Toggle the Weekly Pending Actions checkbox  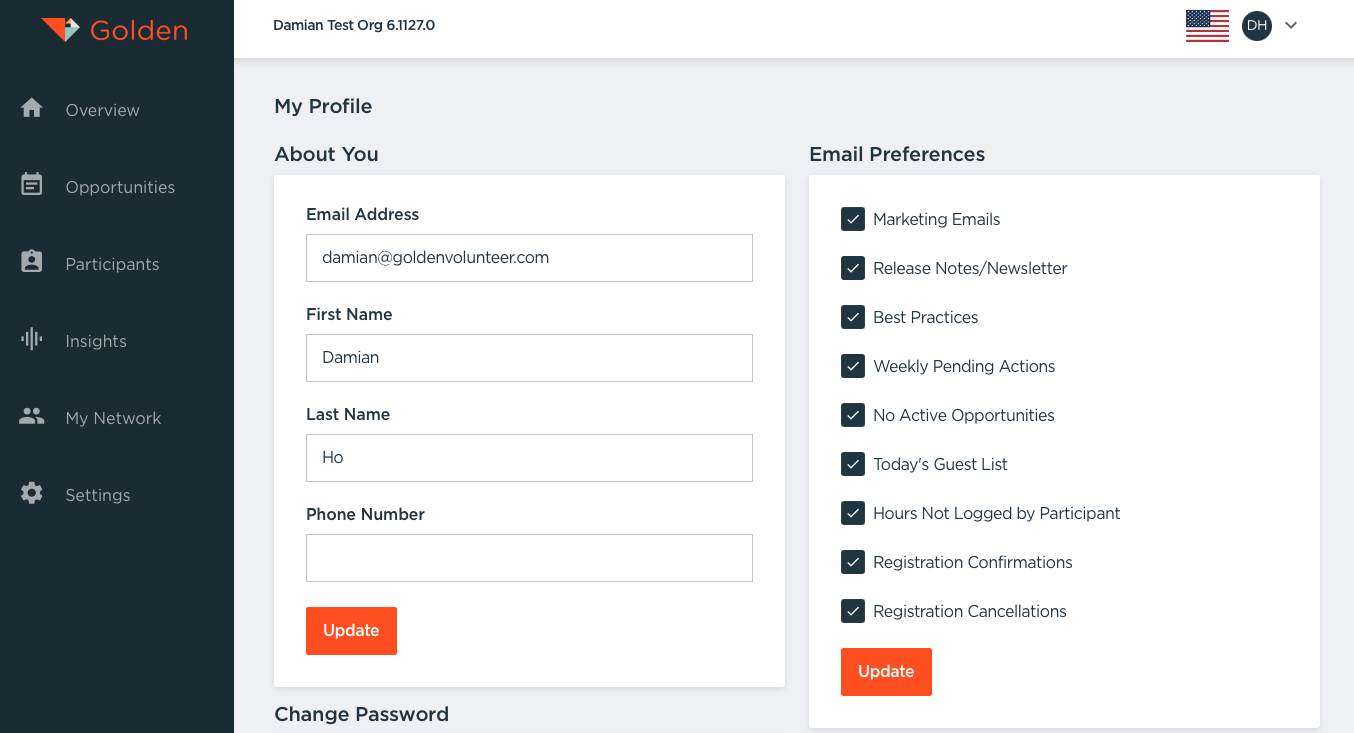click(853, 366)
